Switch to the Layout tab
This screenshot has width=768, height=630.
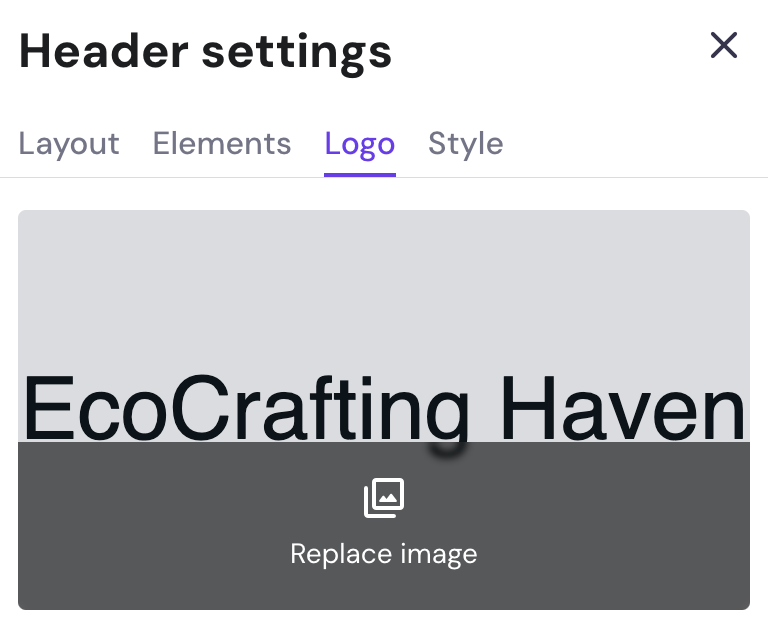(69, 144)
